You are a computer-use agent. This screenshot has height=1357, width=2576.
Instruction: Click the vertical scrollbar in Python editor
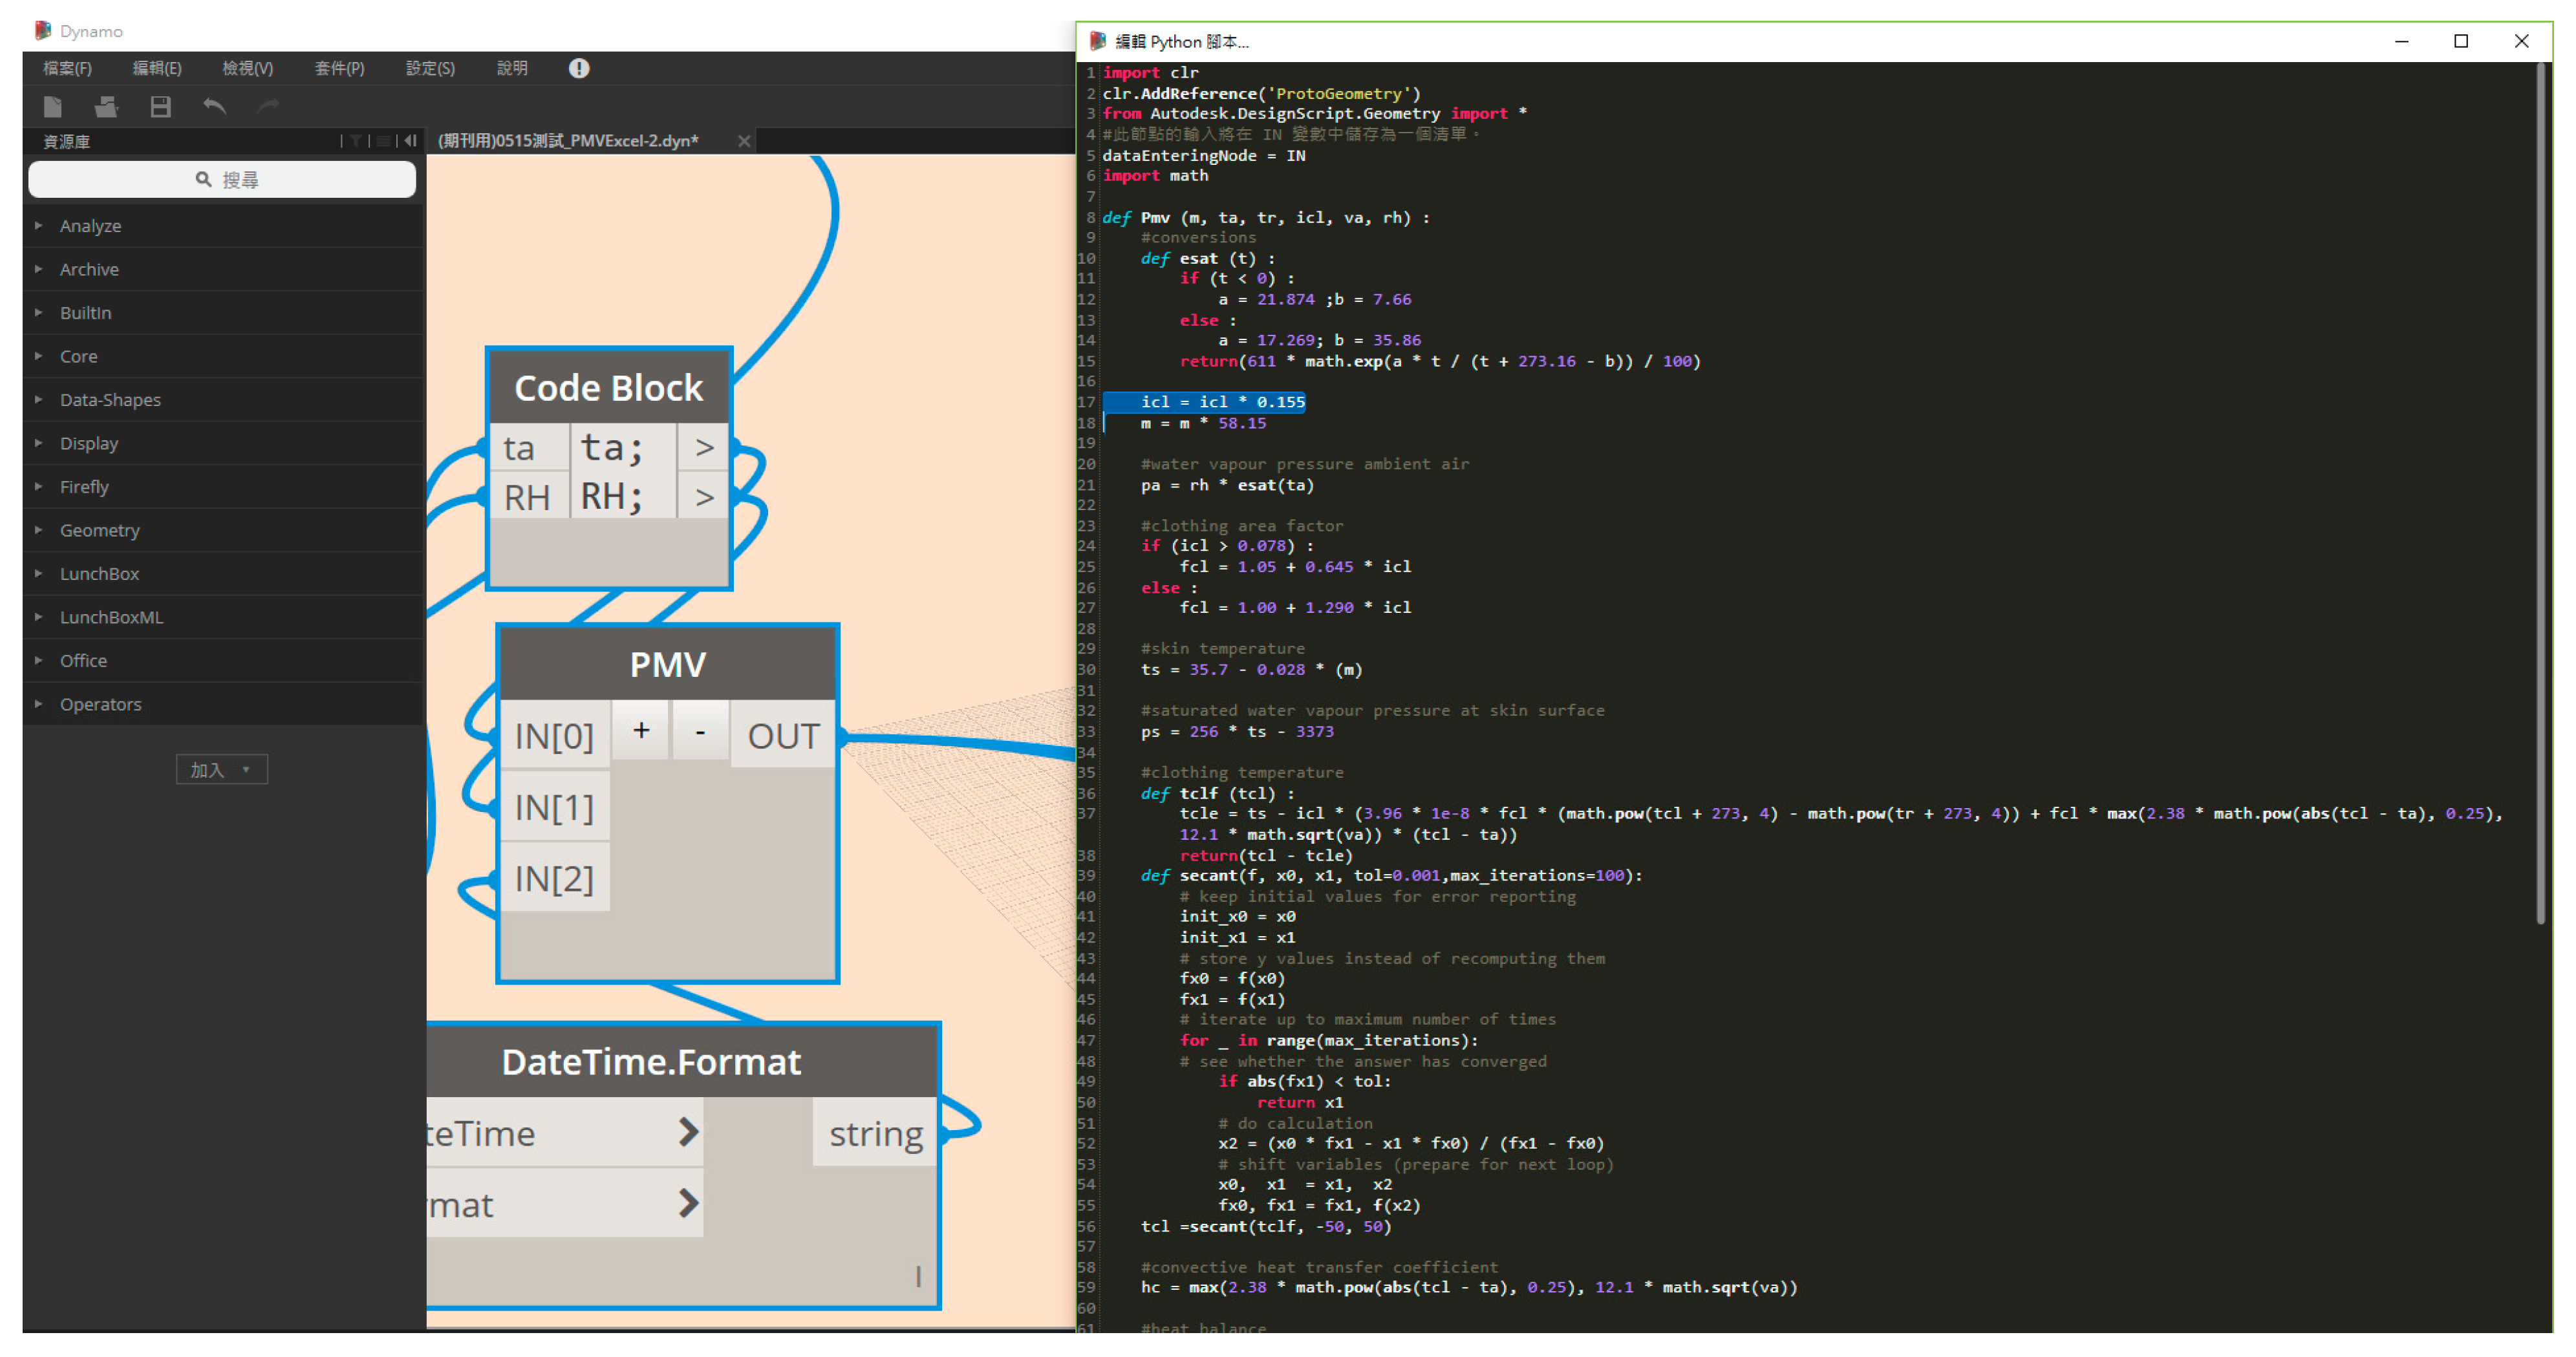[x=2540, y=495]
